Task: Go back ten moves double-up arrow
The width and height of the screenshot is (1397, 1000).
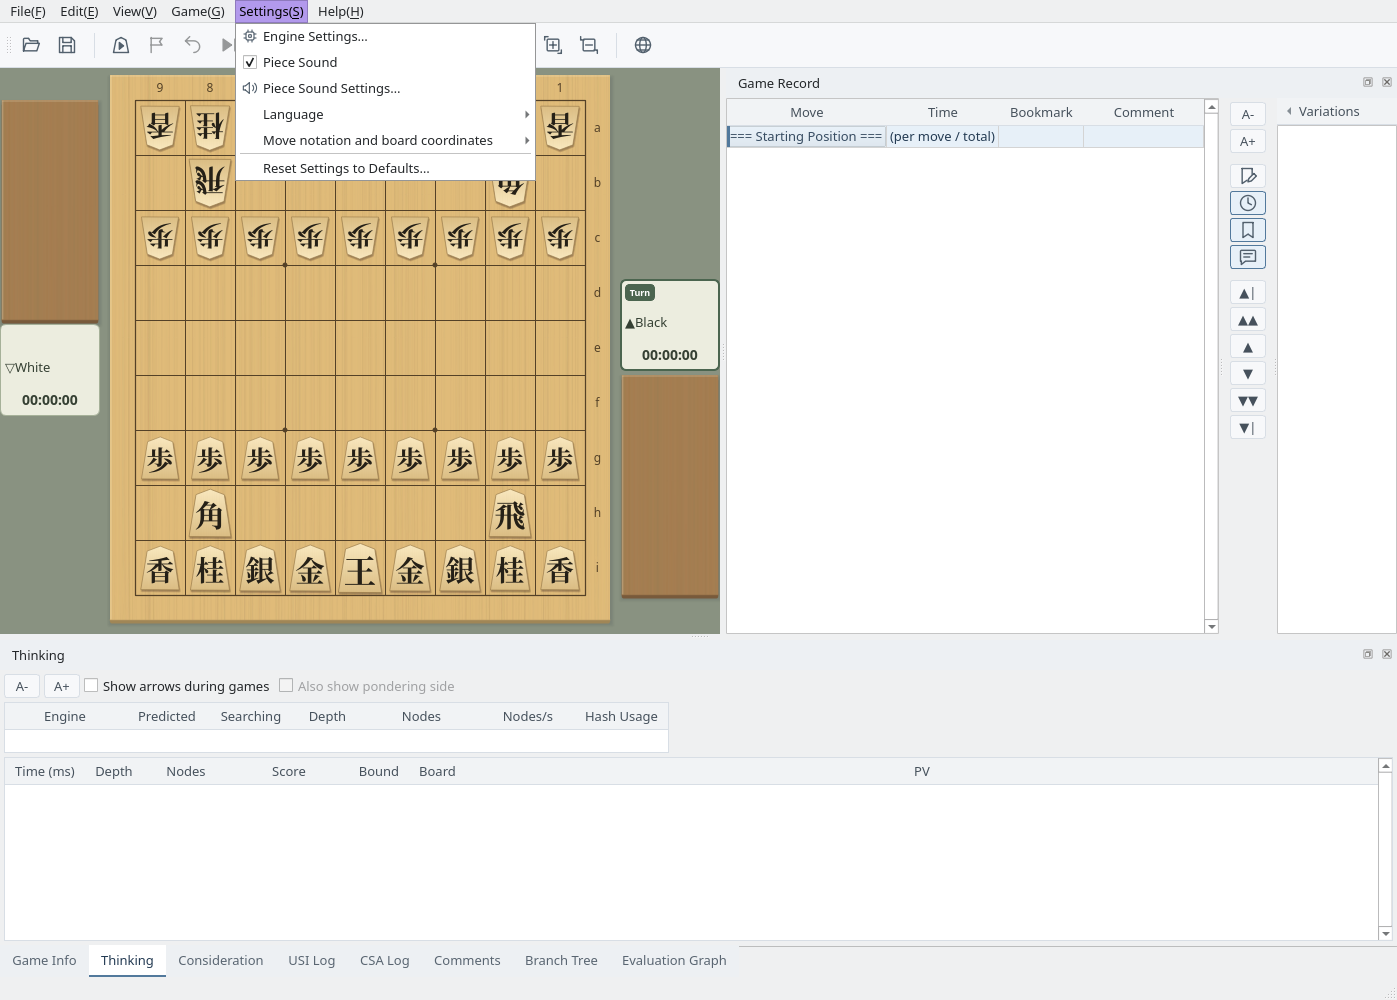Action: point(1248,320)
